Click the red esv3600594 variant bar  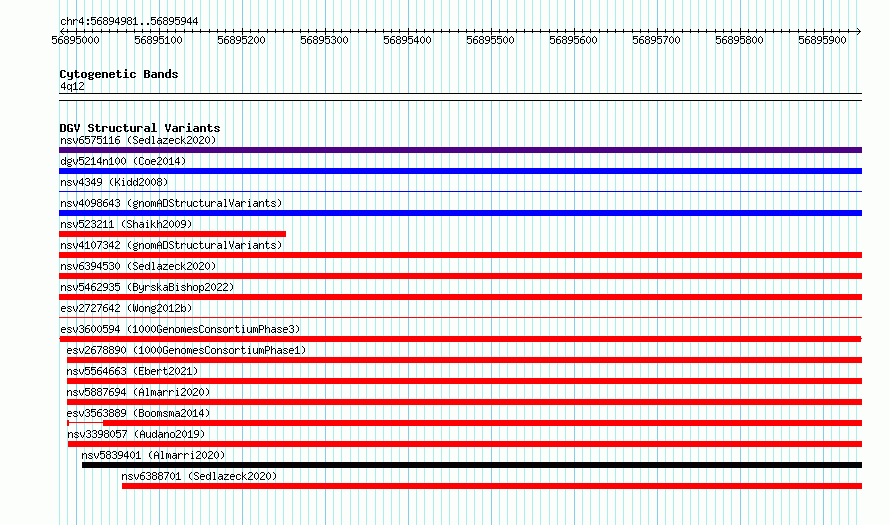[460, 339]
